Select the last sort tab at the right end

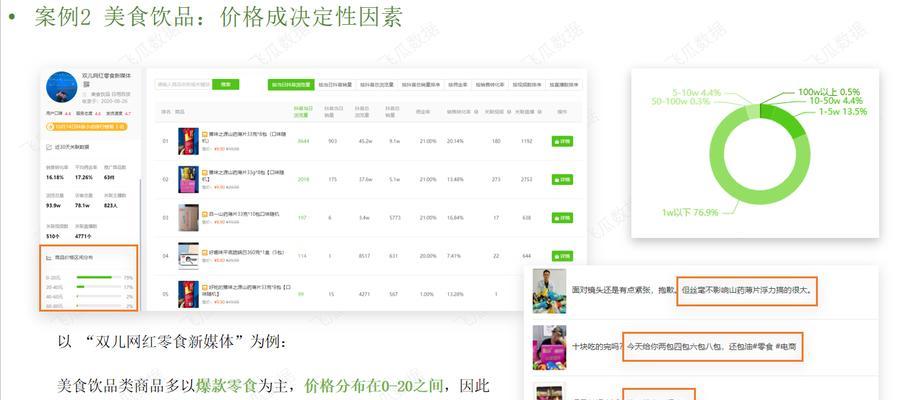pyautogui.click(x=564, y=85)
